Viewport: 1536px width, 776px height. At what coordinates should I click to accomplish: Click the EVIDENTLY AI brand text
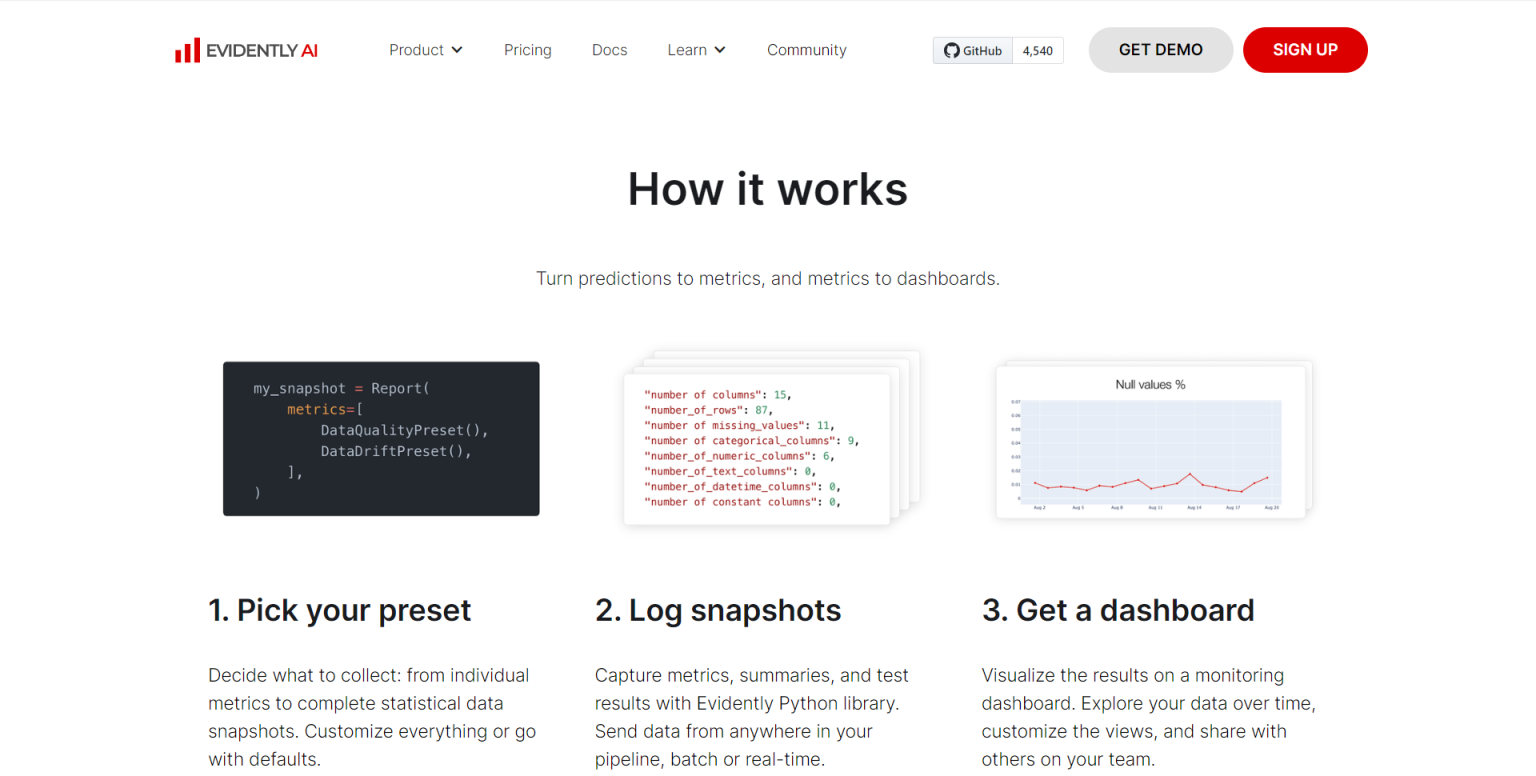point(262,51)
